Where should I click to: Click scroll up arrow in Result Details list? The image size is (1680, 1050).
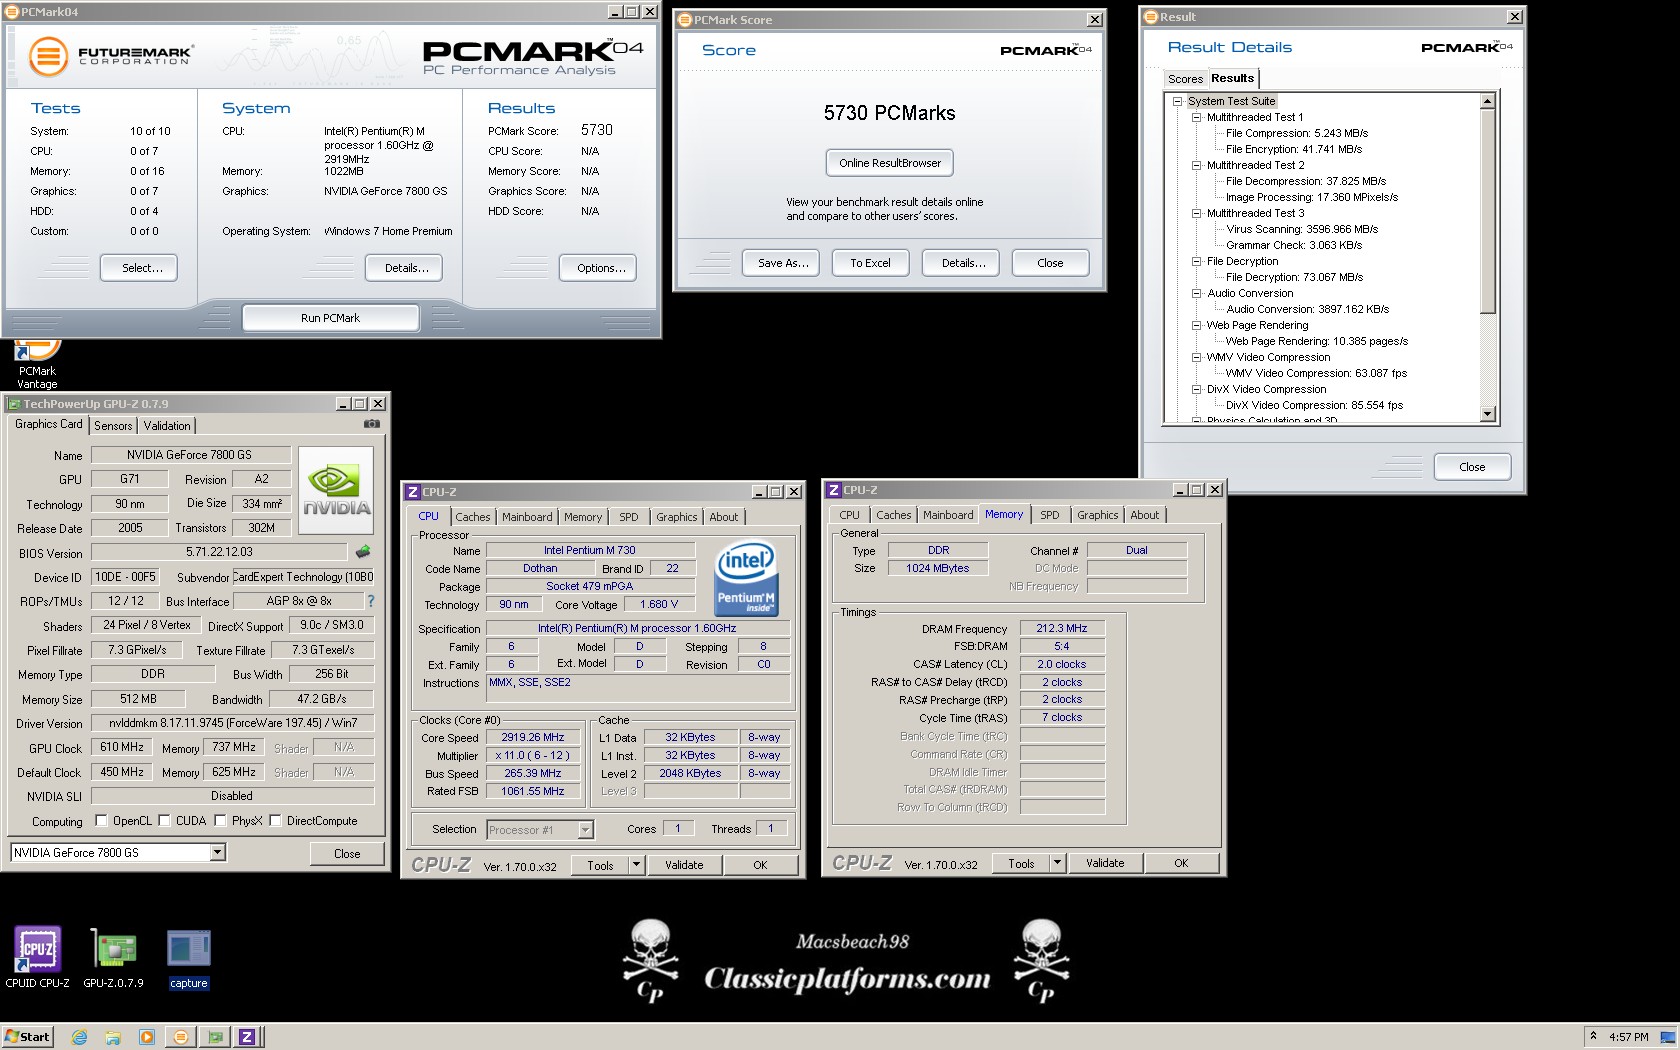click(x=1487, y=101)
